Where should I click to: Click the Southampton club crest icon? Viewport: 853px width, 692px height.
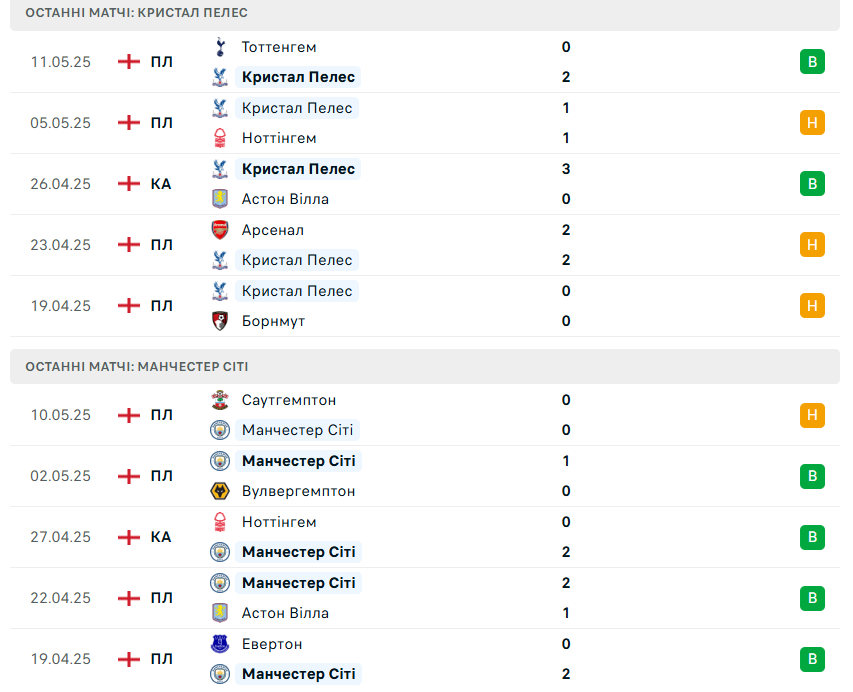point(220,400)
